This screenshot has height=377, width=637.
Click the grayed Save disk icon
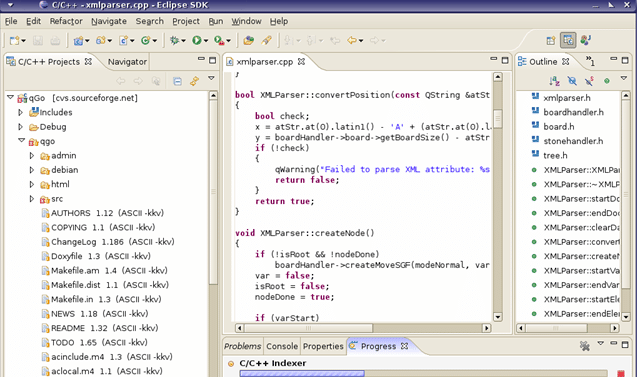pyautogui.click(x=38, y=41)
